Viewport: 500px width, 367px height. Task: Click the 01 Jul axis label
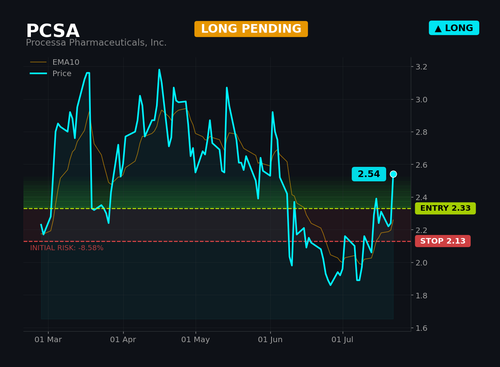pos(342,340)
